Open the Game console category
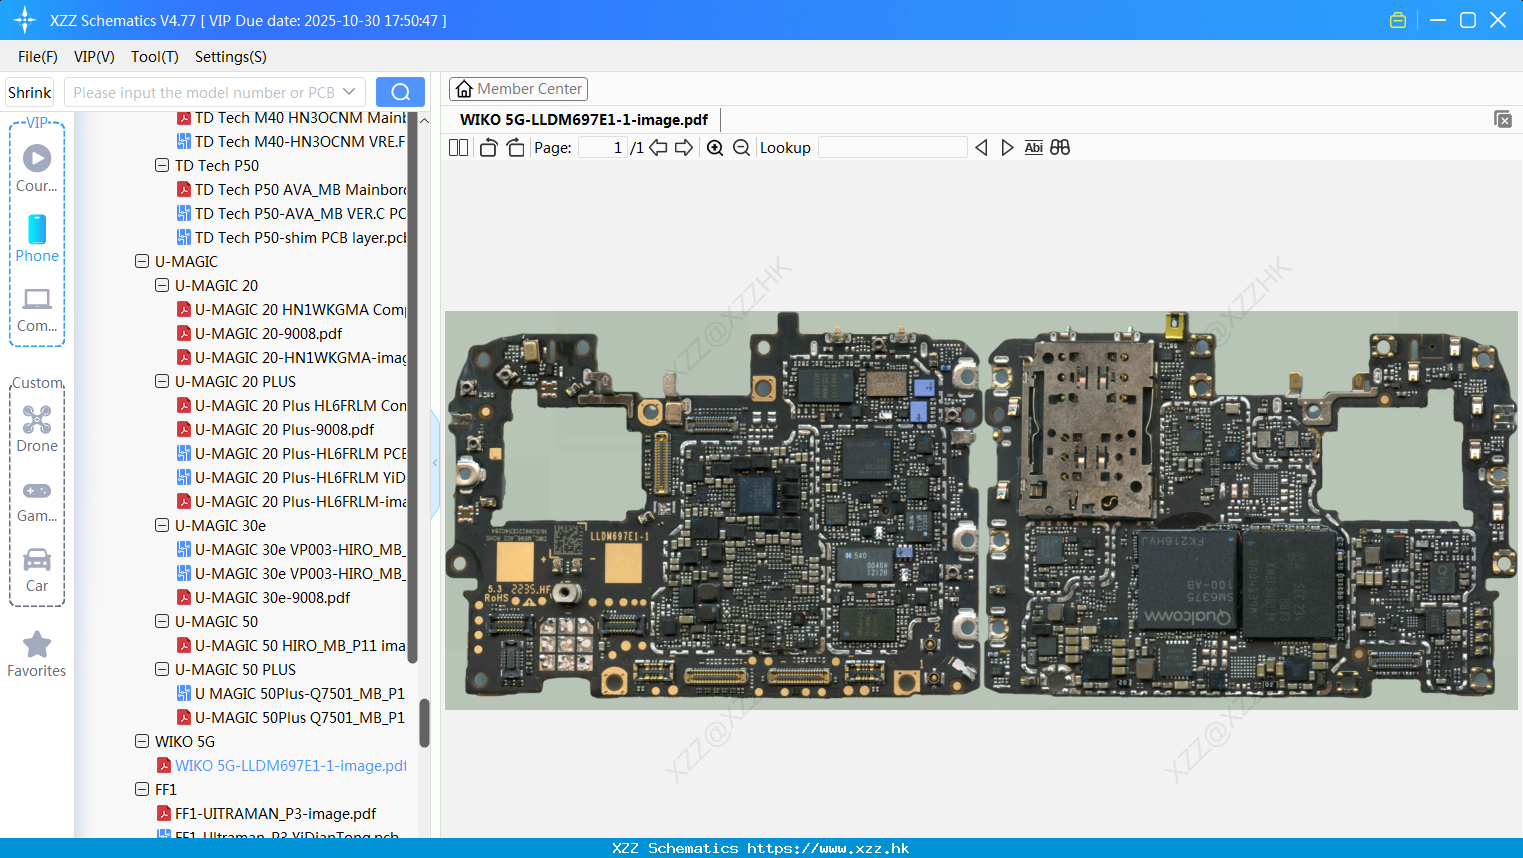Image resolution: width=1523 pixels, height=858 pixels. [x=37, y=500]
